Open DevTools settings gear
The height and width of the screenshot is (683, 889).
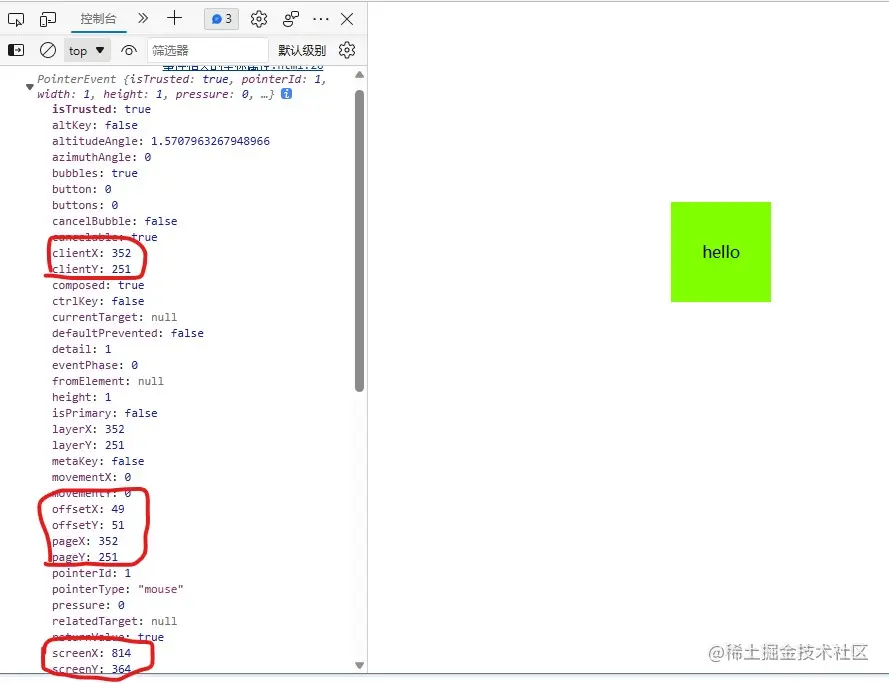(x=259, y=19)
